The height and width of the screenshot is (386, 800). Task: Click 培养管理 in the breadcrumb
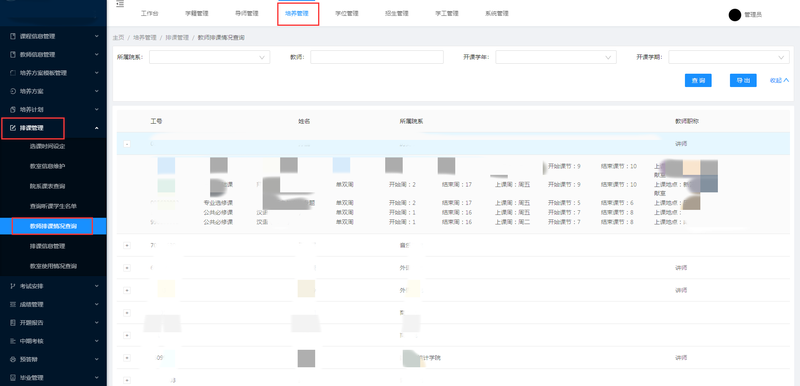coord(145,38)
